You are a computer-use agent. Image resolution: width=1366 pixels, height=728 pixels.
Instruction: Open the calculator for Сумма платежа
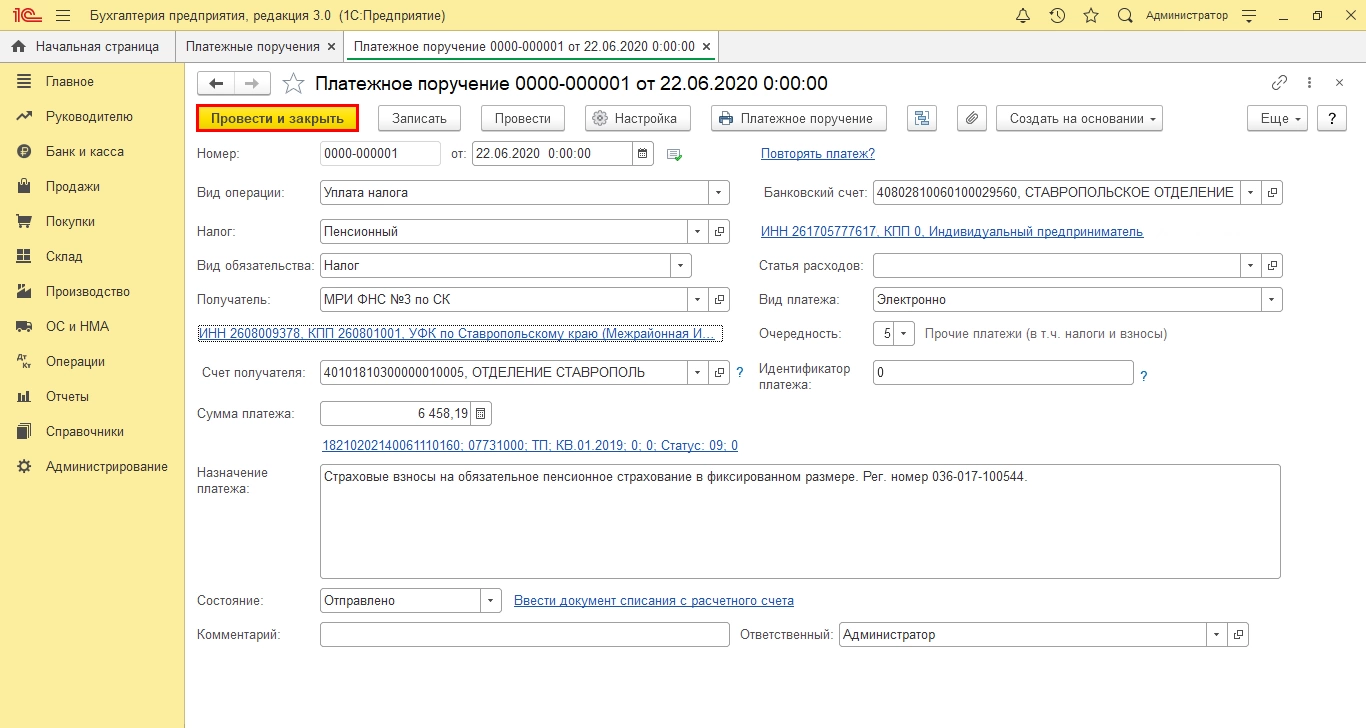[x=481, y=413]
